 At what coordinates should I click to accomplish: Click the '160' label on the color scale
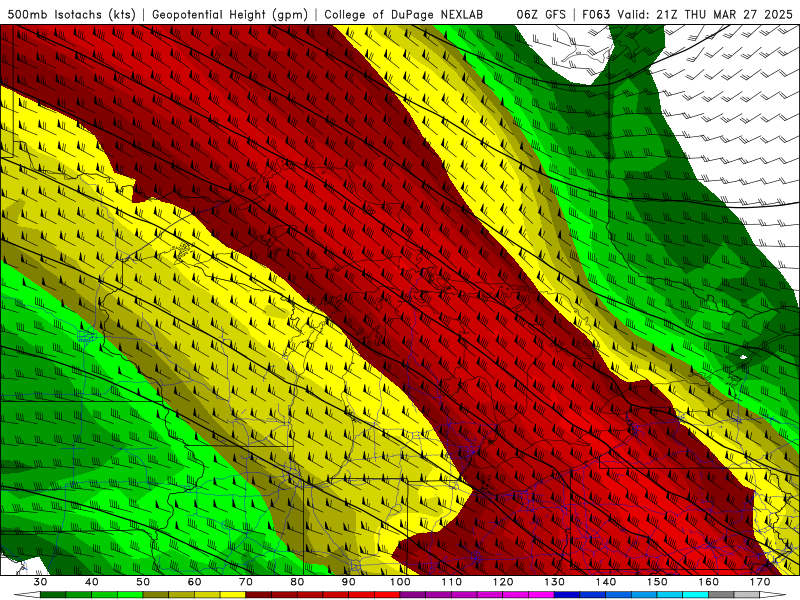[709, 582]
